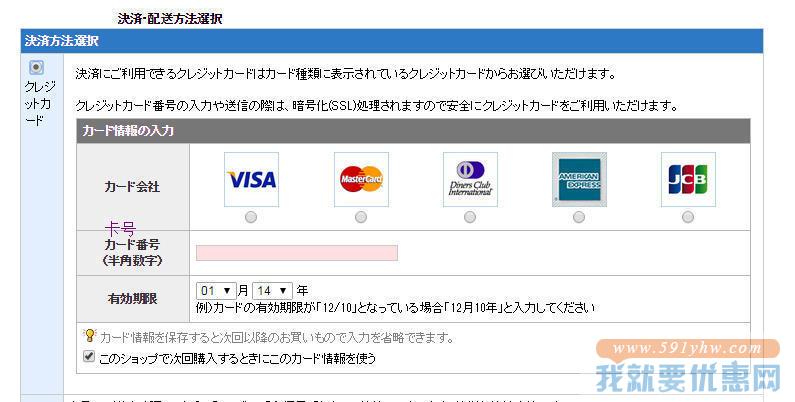Click the SSL encryption notice sentence
Screen dimensions: 795x402
tap(377, 106)
